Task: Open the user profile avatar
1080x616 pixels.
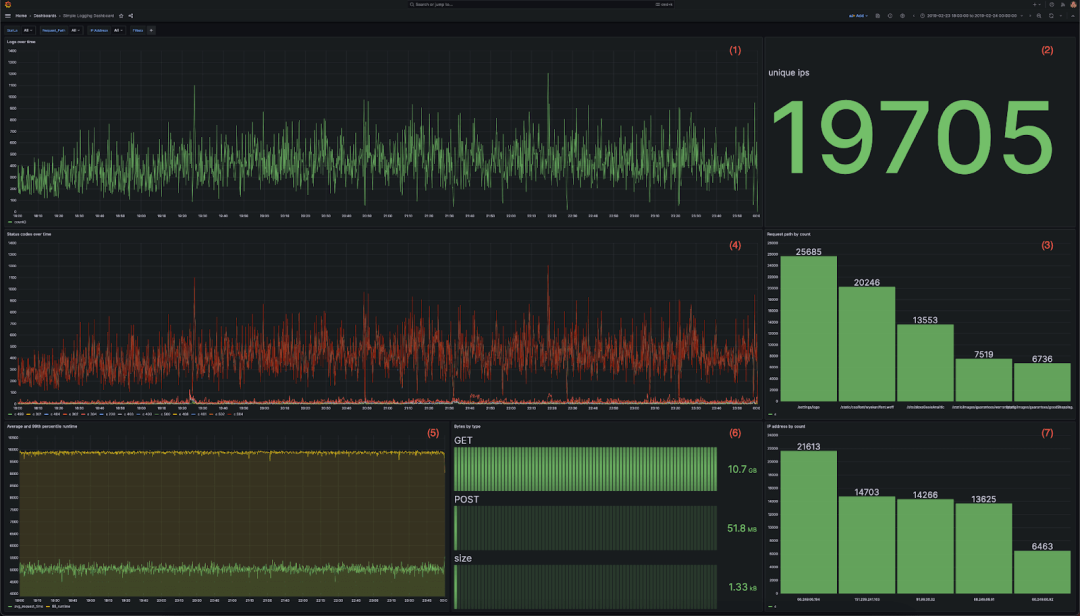Action: coord(1072,4)
